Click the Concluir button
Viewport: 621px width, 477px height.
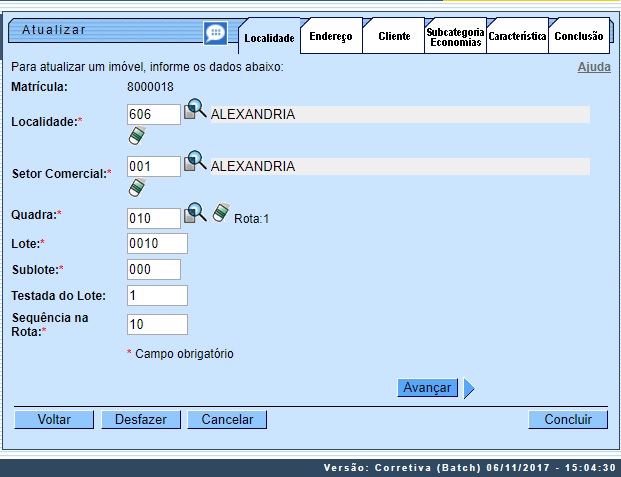click(568, 420)
